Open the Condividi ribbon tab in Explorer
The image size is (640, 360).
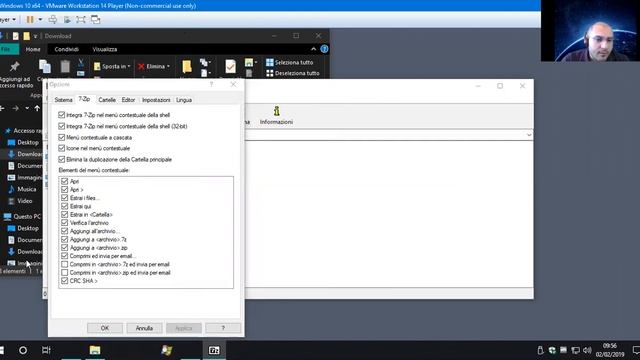point(67,49)
